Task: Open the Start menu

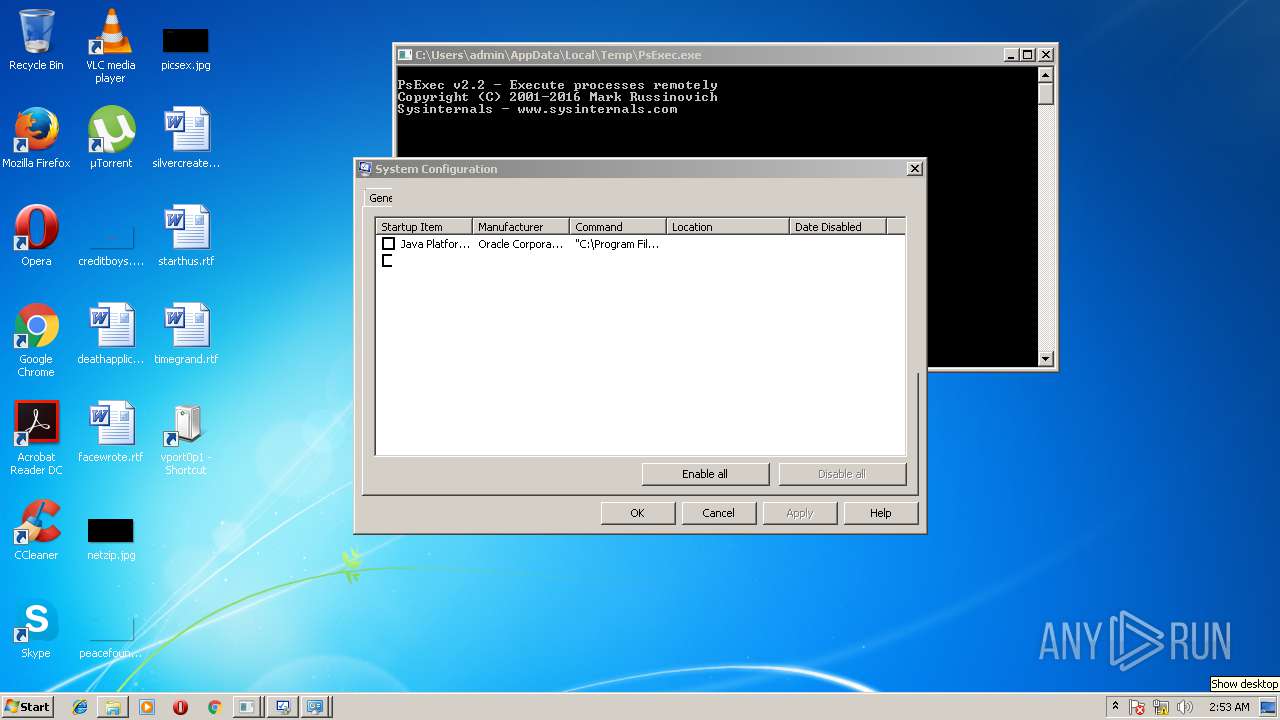Action: (x=27, y=707)
